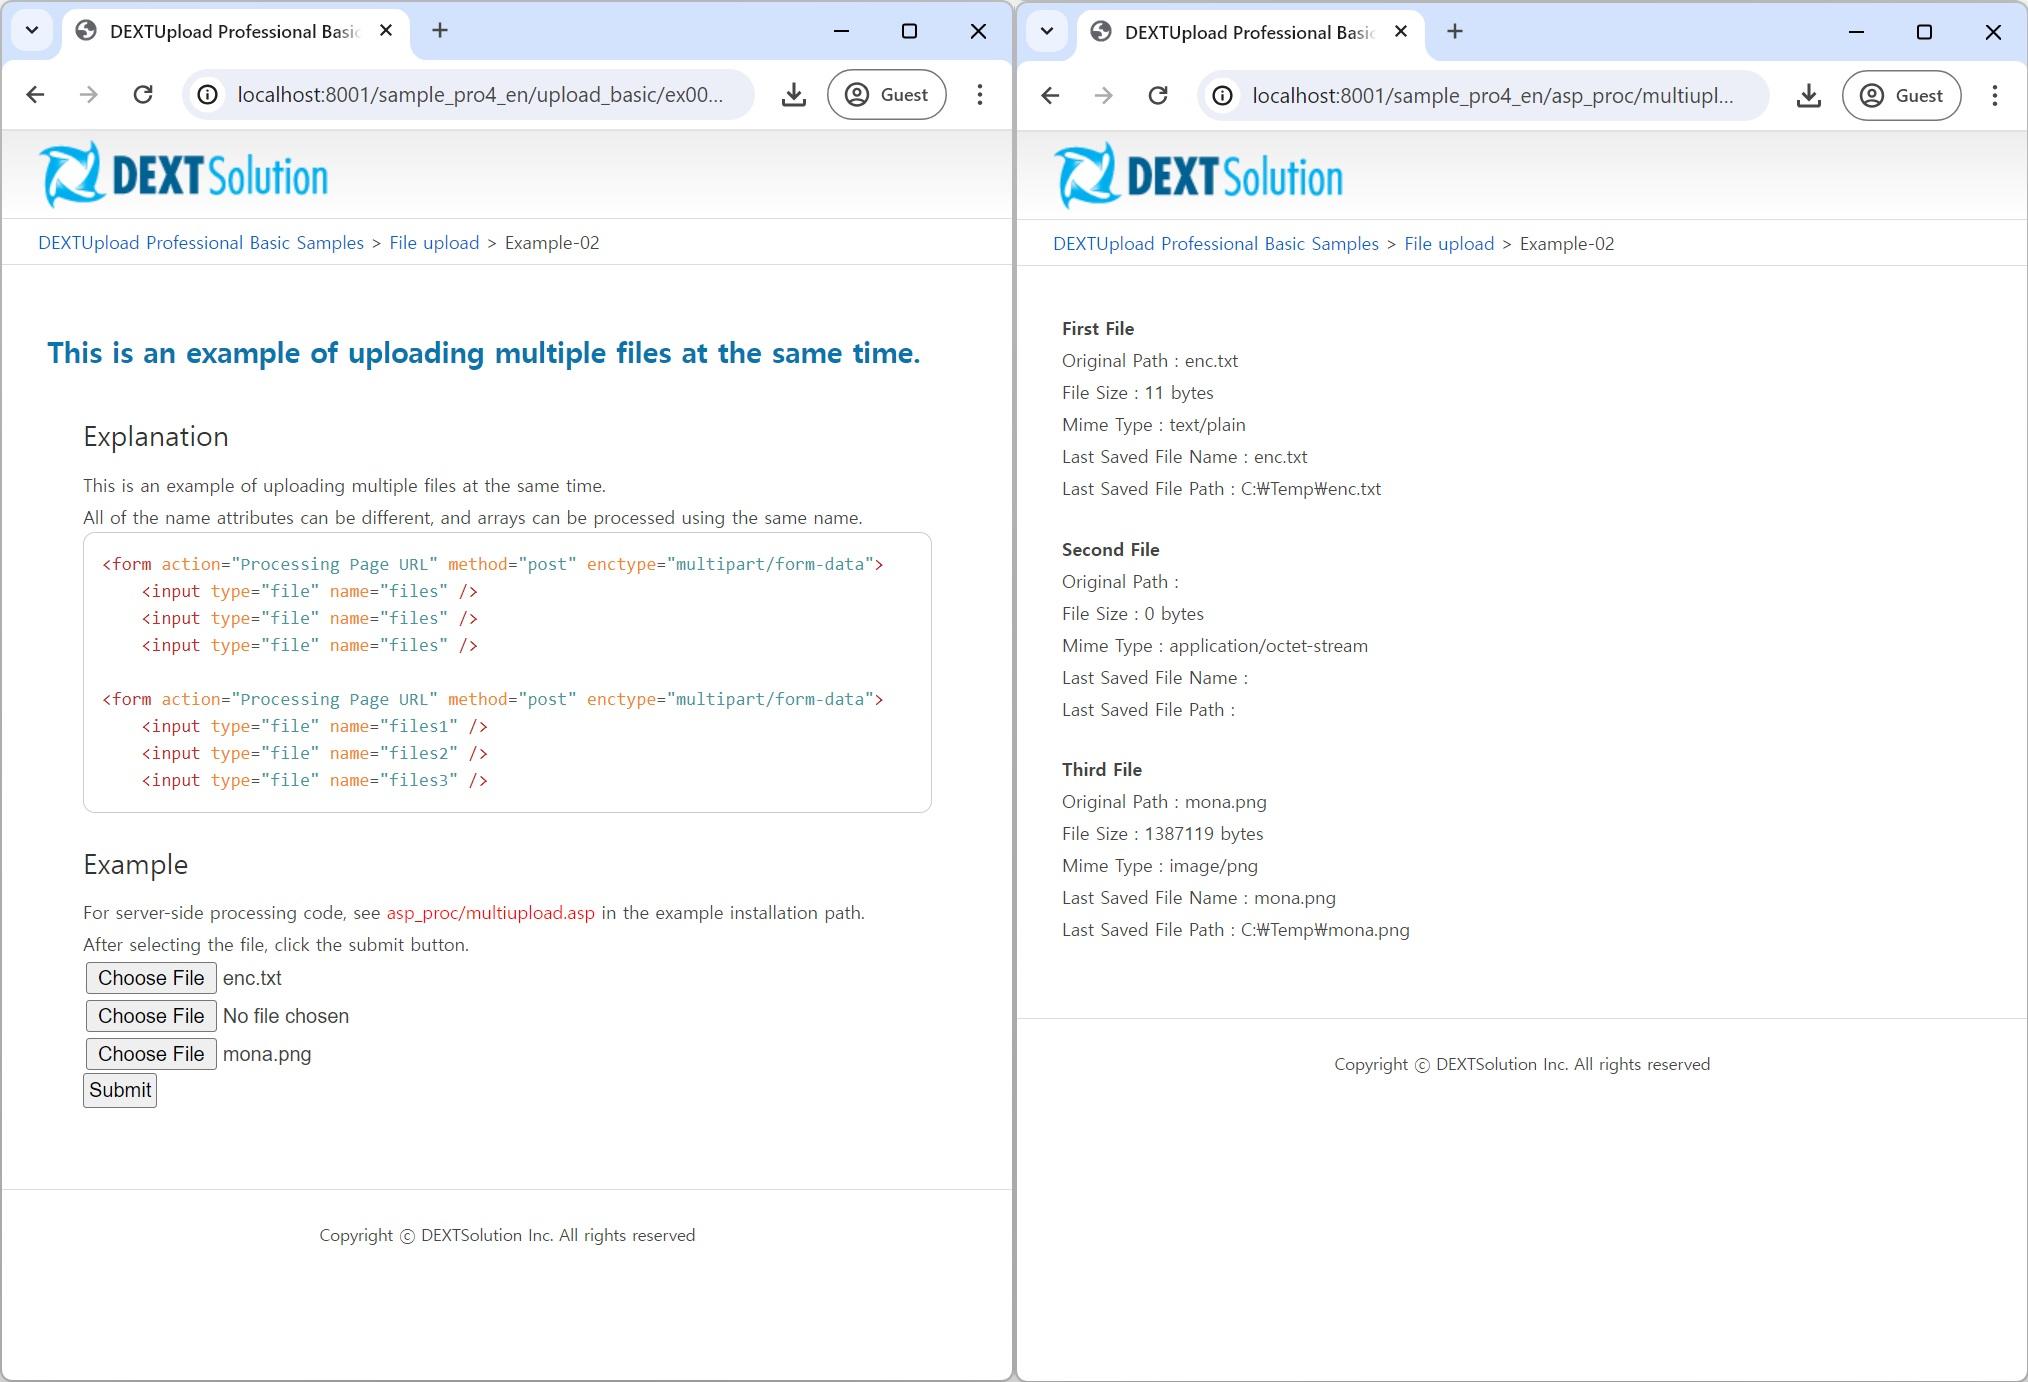
Task: Click DEXT Solution logo in right window
Action: tap(1198, 176)
